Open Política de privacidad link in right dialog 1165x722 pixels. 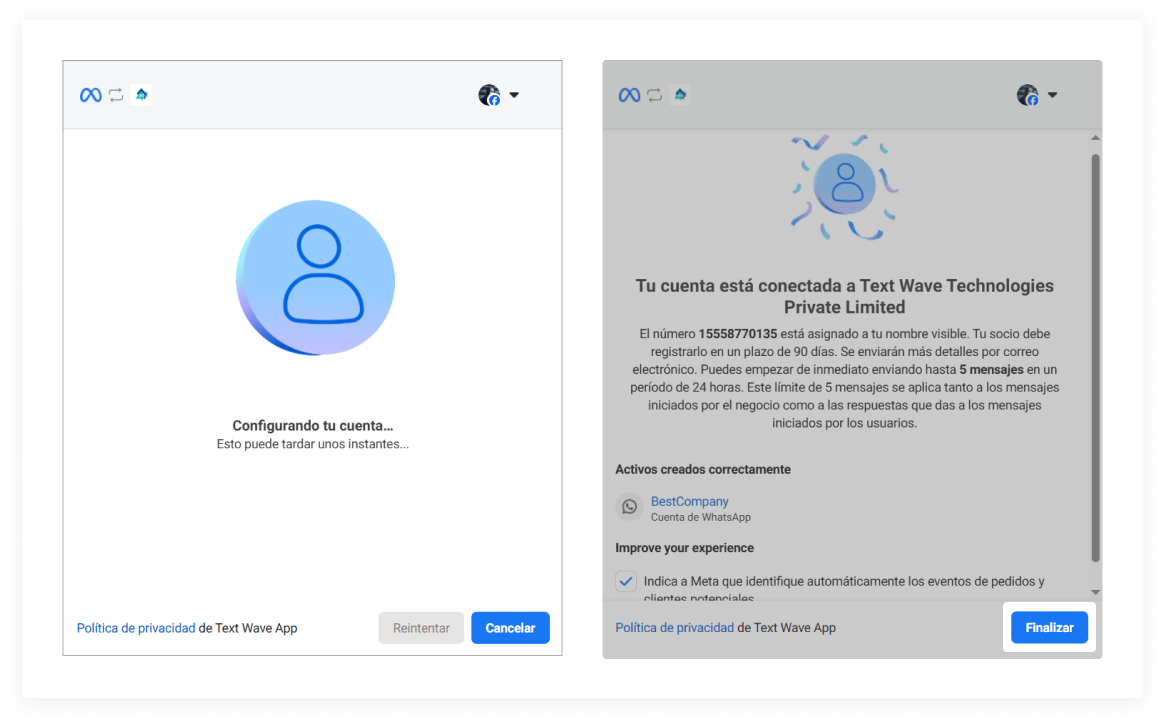tap(674, 628)
